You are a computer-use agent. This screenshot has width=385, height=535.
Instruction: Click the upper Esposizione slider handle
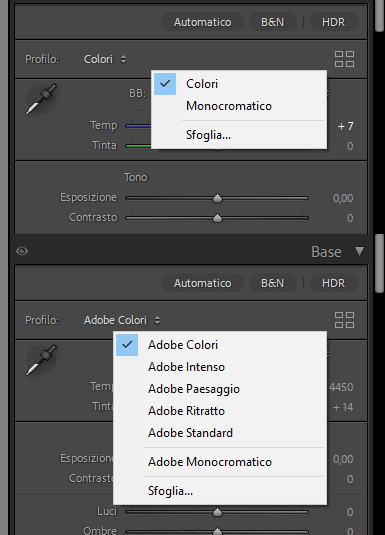217,198
